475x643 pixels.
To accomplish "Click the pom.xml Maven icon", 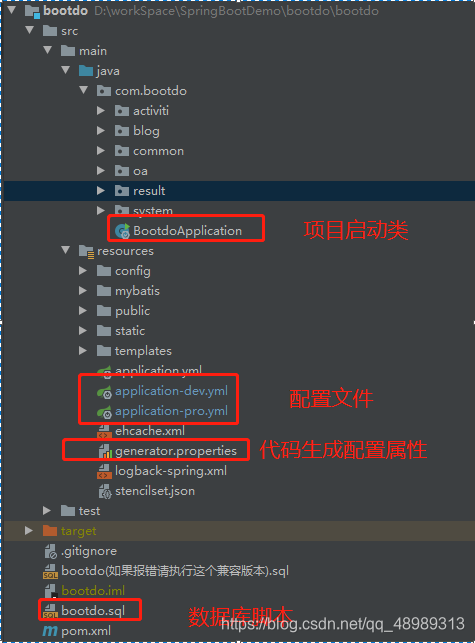I will point(50,631).
